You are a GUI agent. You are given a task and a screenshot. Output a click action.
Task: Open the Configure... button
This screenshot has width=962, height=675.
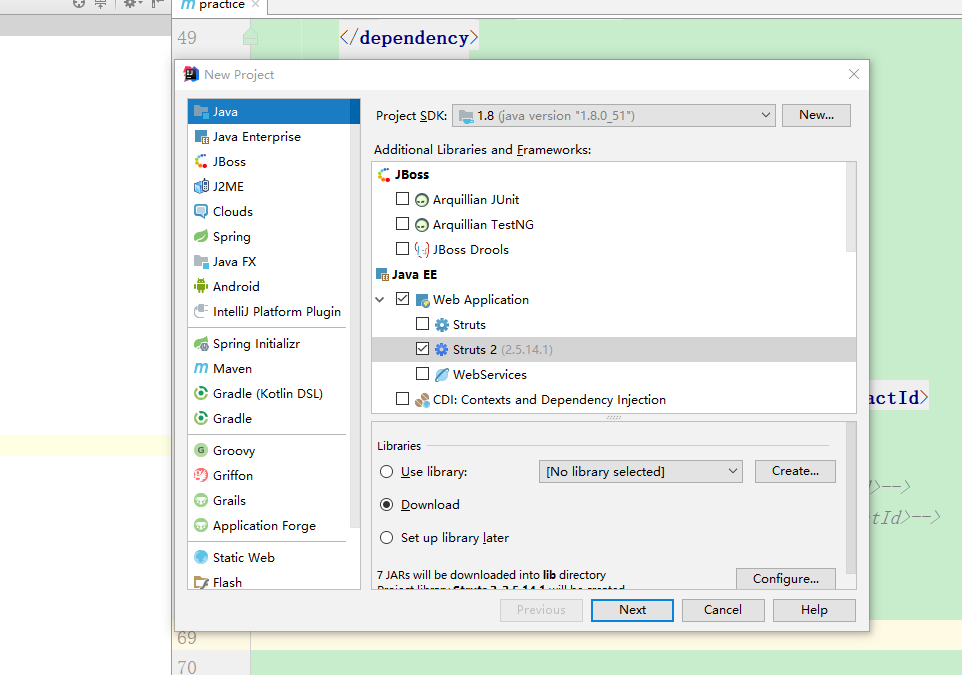785,579
